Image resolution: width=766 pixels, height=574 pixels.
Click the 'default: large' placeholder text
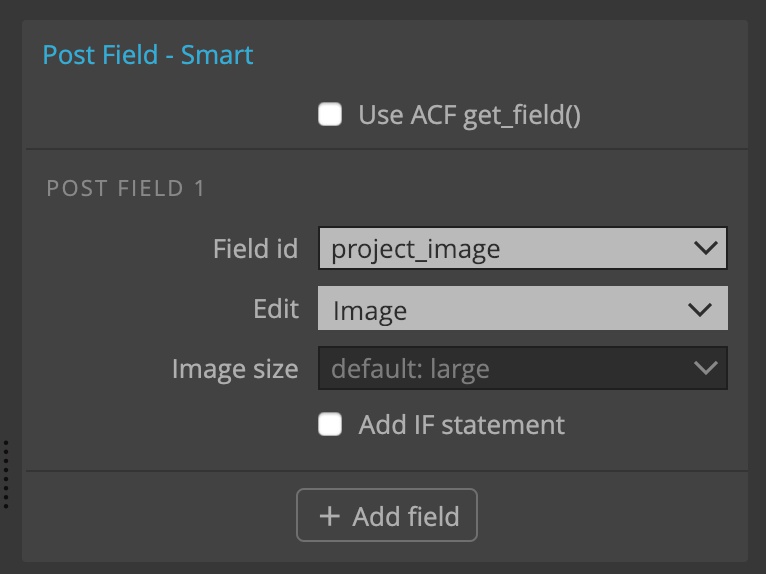pyautogui.click(x=410, y=369)
